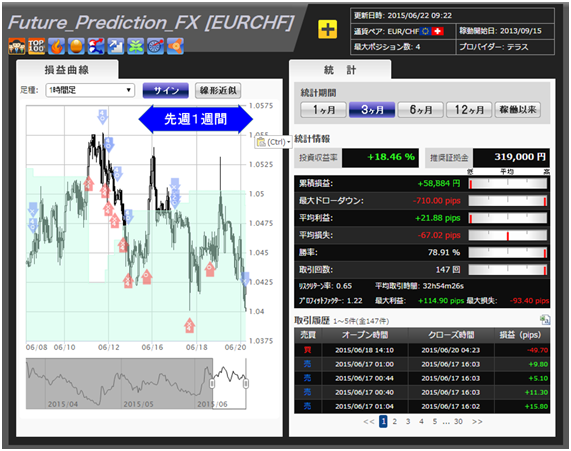571x451 pixels.
Task: Go to trade history page 3
Action: [408, 421]
